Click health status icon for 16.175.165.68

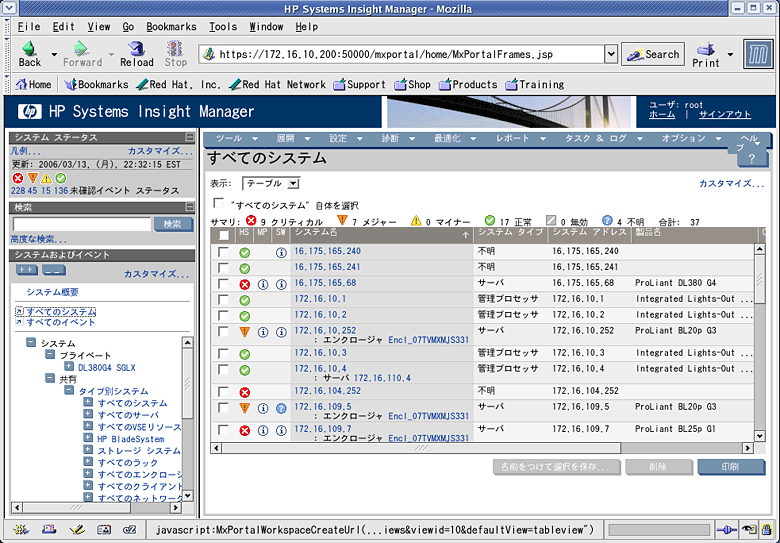point(244,284)
